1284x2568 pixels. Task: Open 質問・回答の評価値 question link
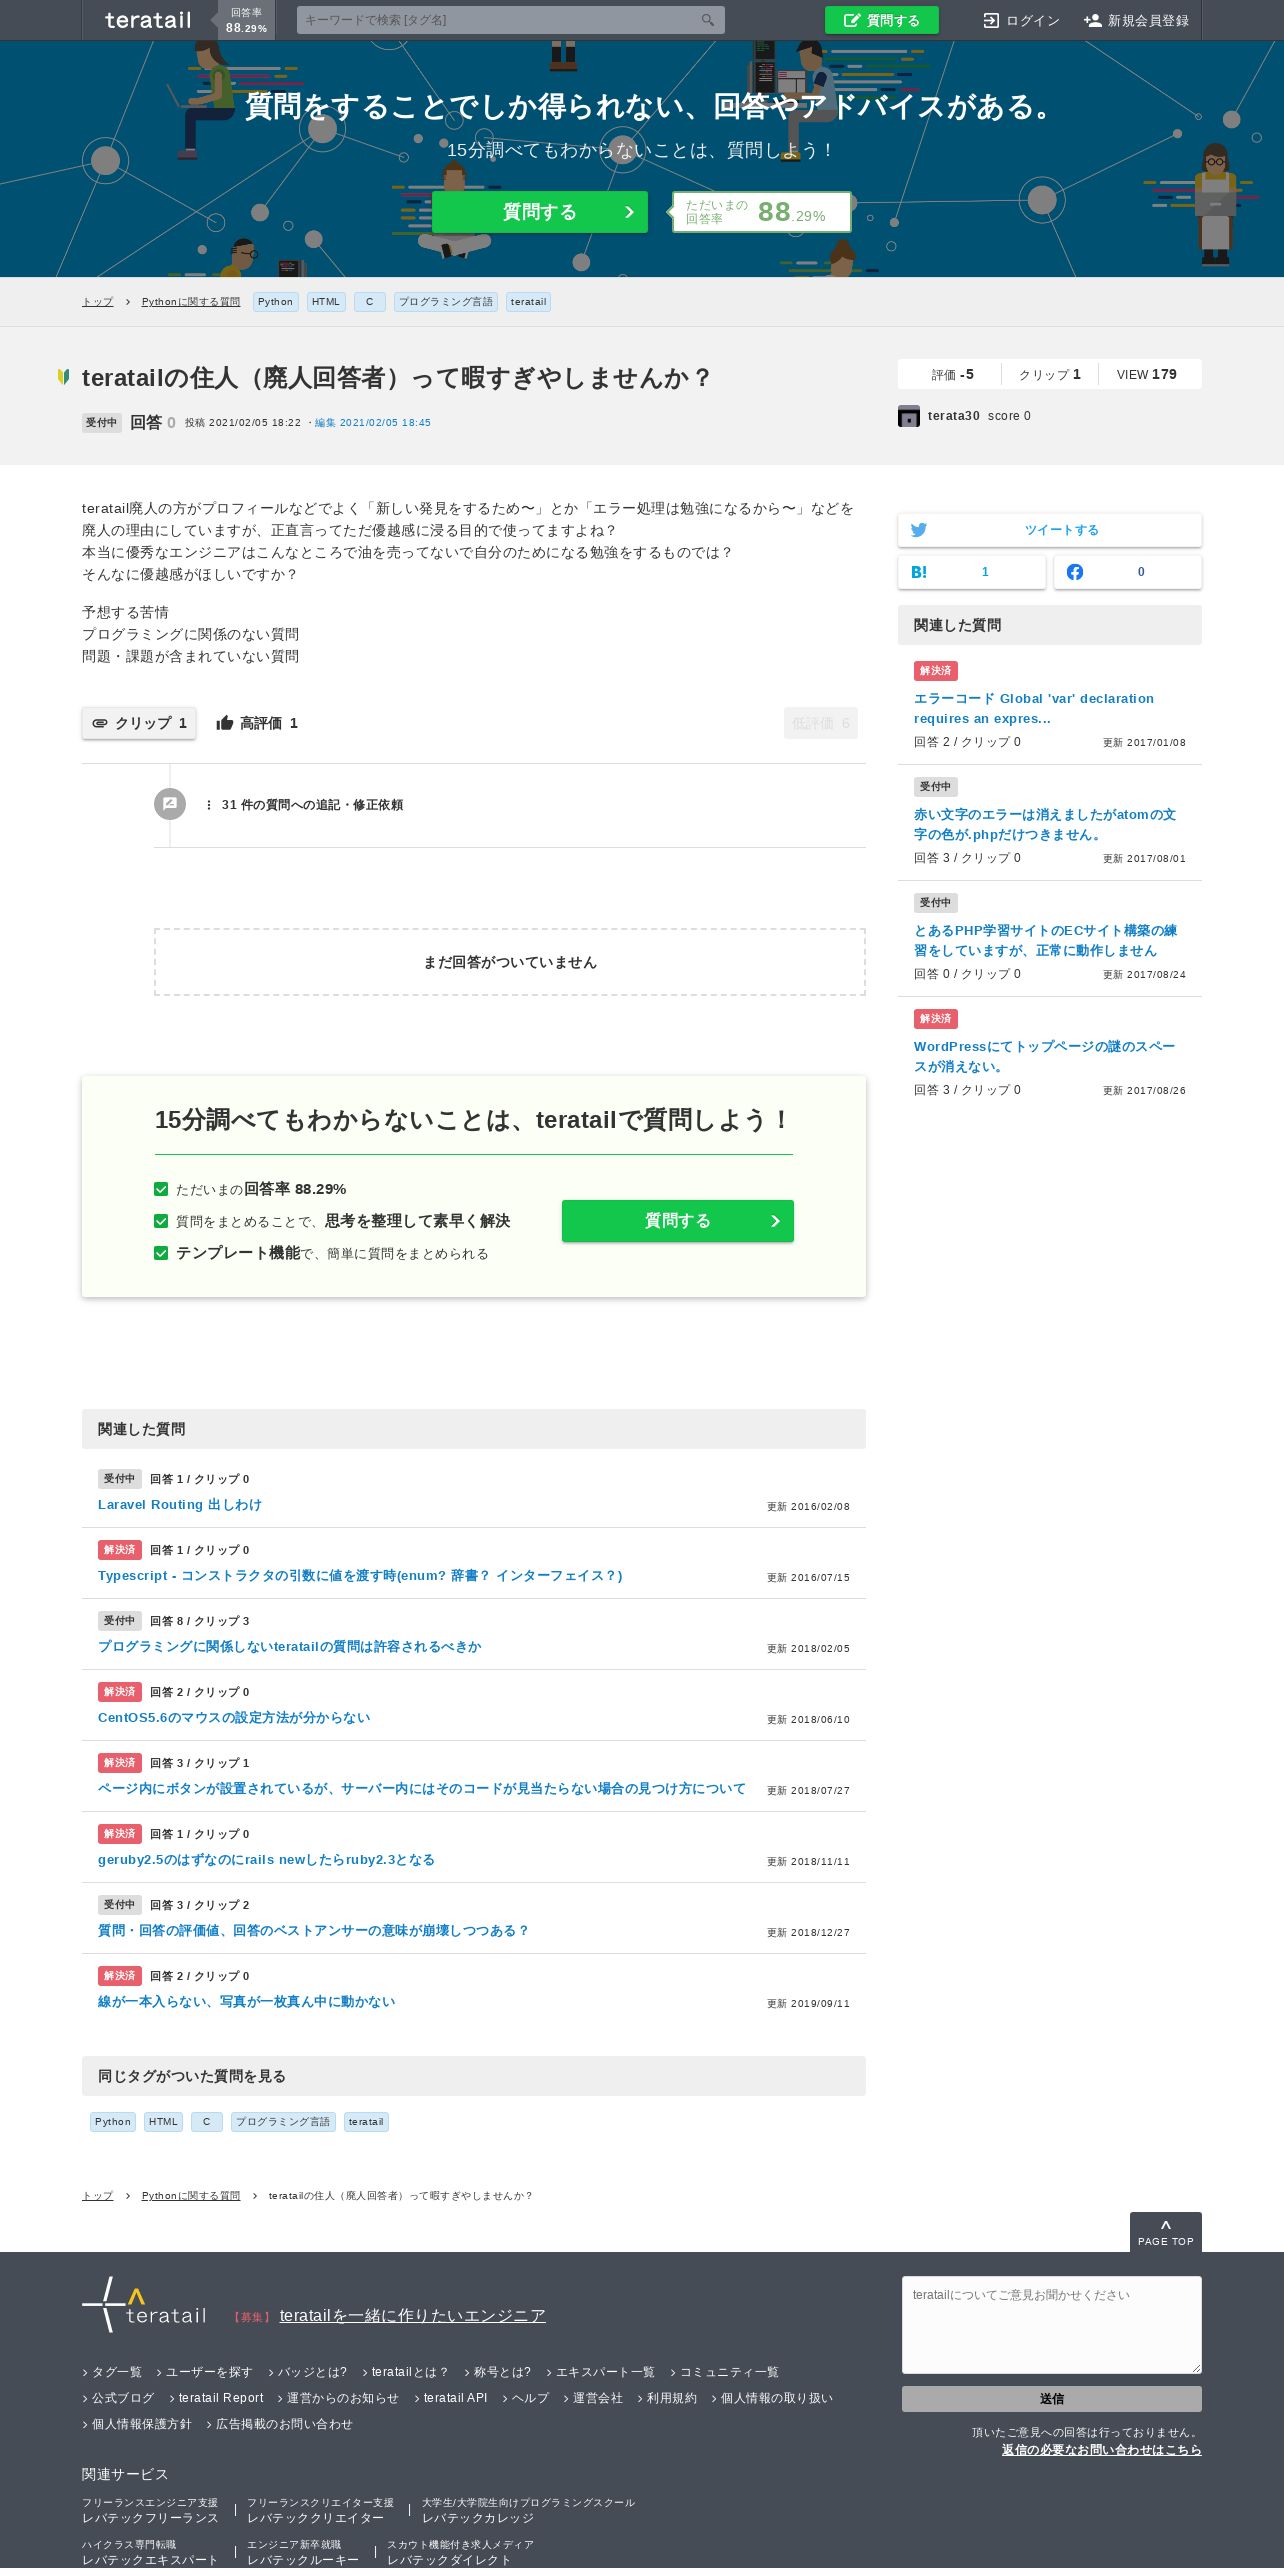[x=313, y=1931]
